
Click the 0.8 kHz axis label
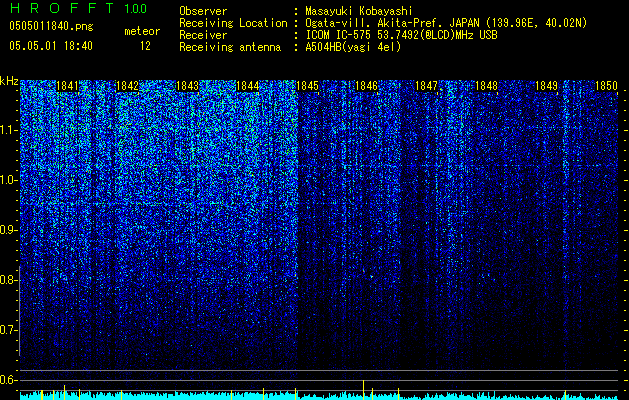click(x=9, y=280)
